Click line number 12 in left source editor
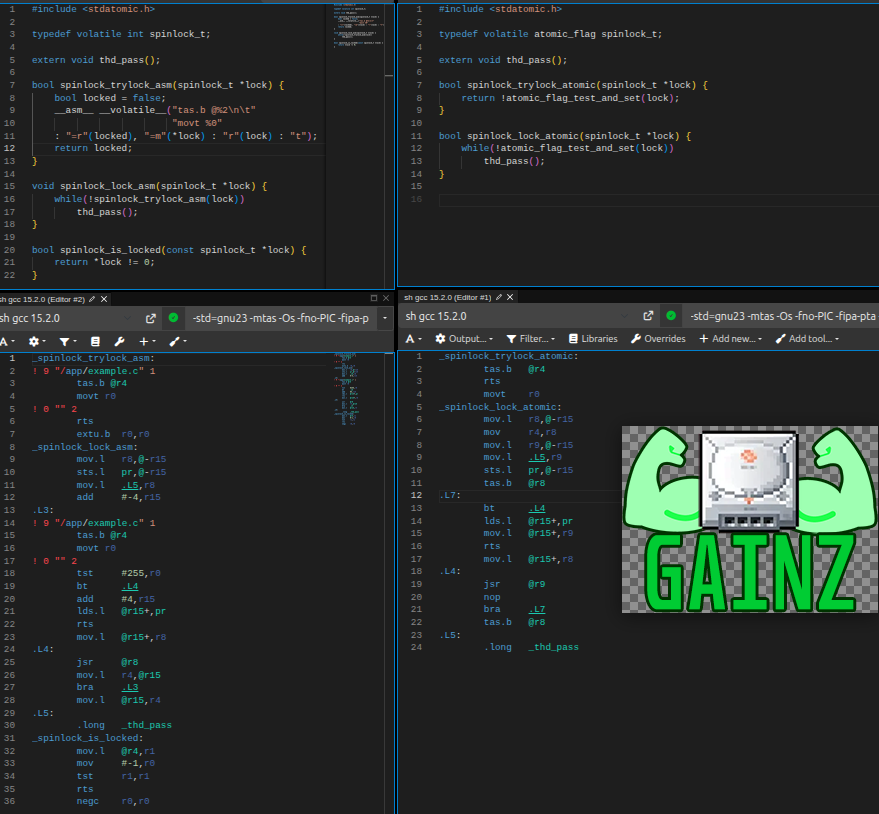879x814 pixels. pos(10,148)
